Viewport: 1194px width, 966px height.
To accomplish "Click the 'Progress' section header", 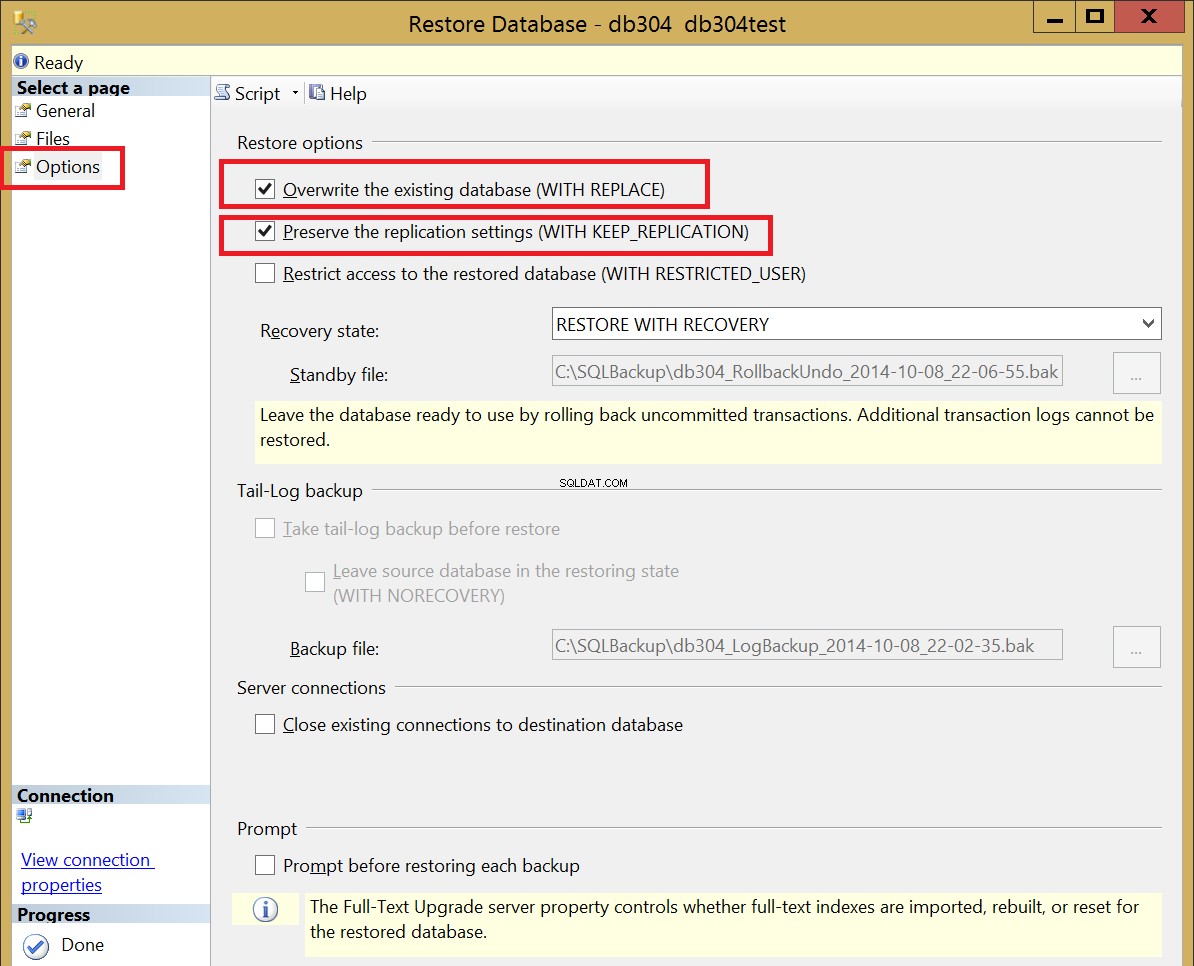I will 53,914.
